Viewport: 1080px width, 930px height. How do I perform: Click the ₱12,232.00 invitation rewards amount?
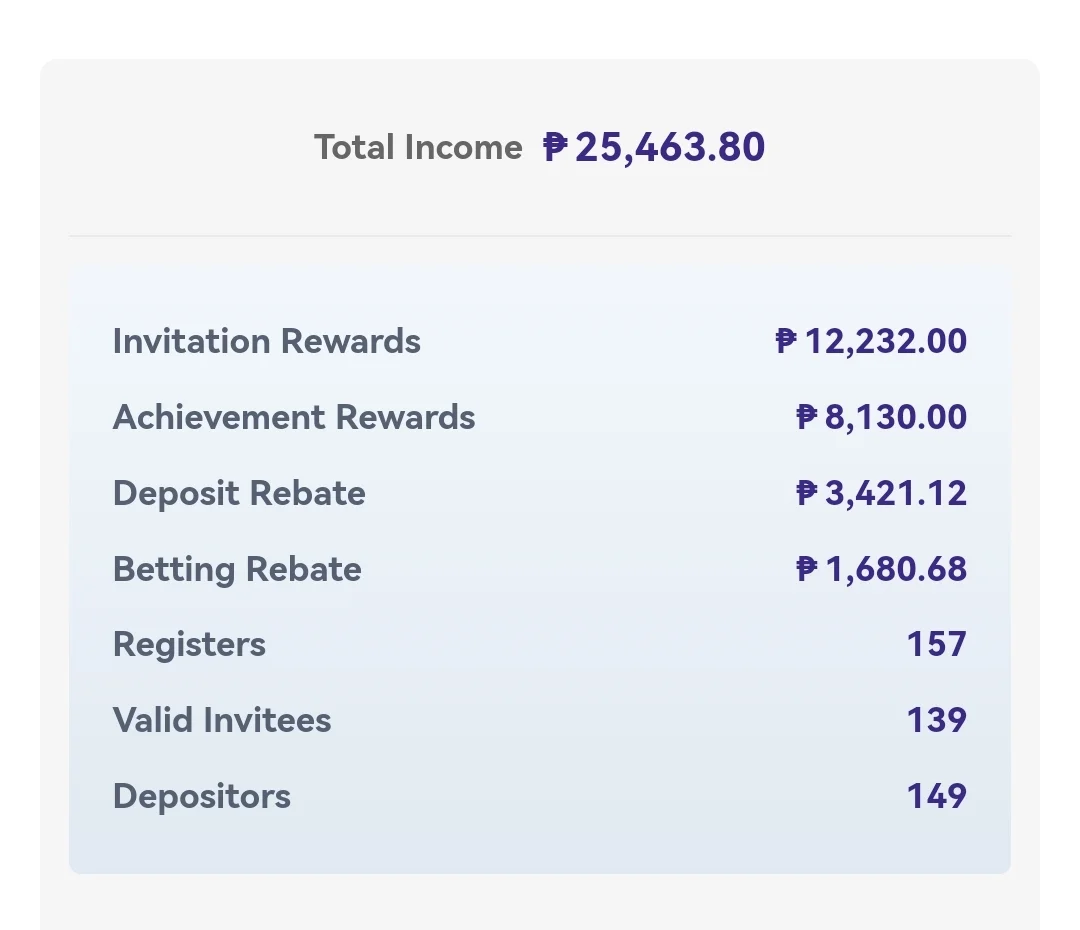click(x=871, y=341)
